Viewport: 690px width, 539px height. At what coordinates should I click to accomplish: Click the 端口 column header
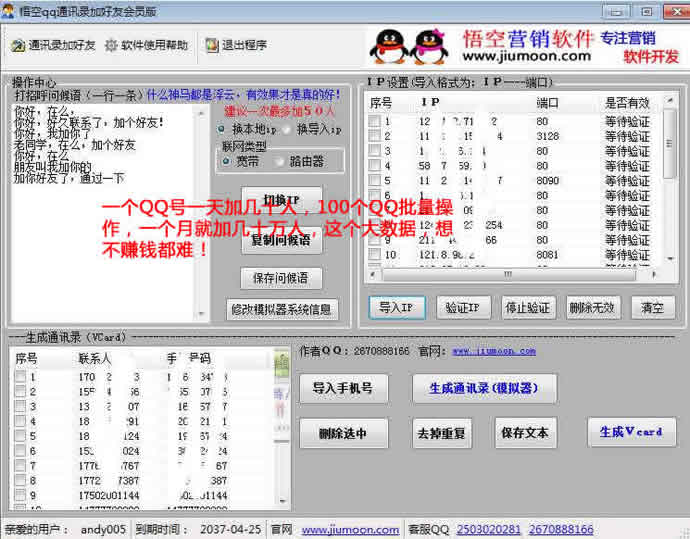pyautogui.click(x=547, y=103)
